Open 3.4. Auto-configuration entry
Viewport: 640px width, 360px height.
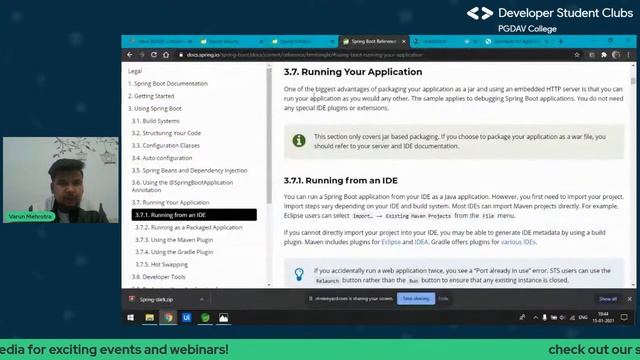tap(162, 158)
